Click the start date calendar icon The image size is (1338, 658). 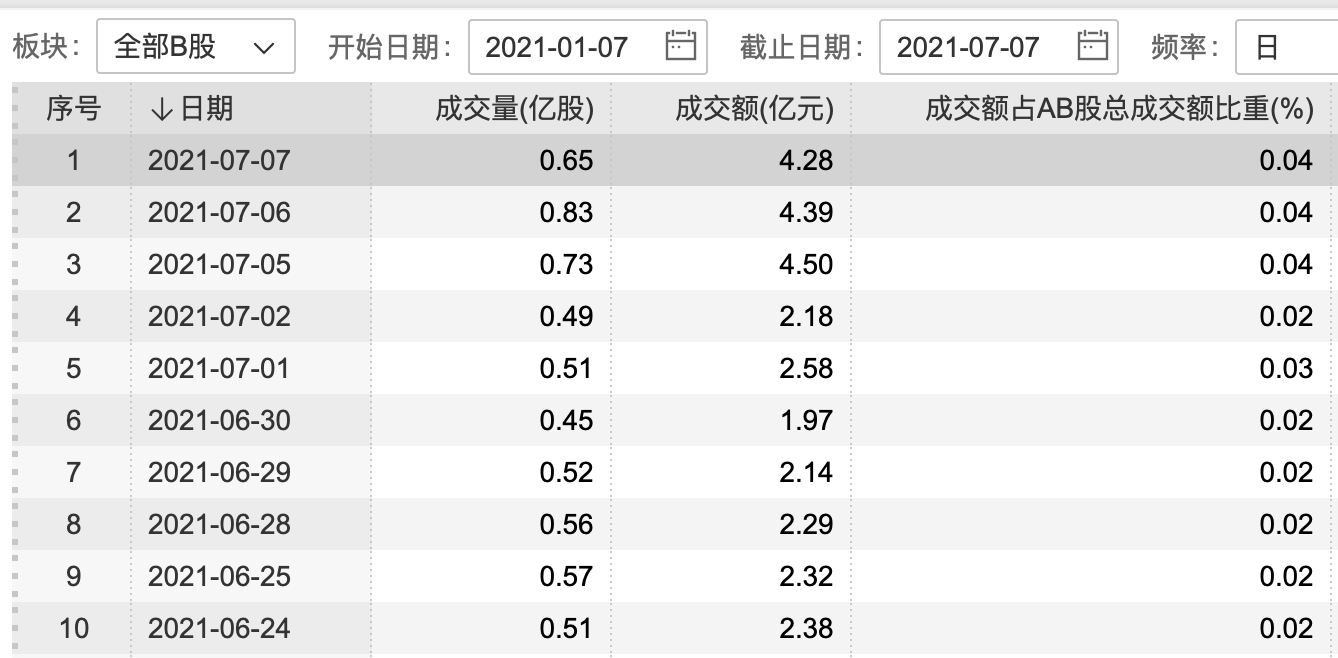coord(680,46)
